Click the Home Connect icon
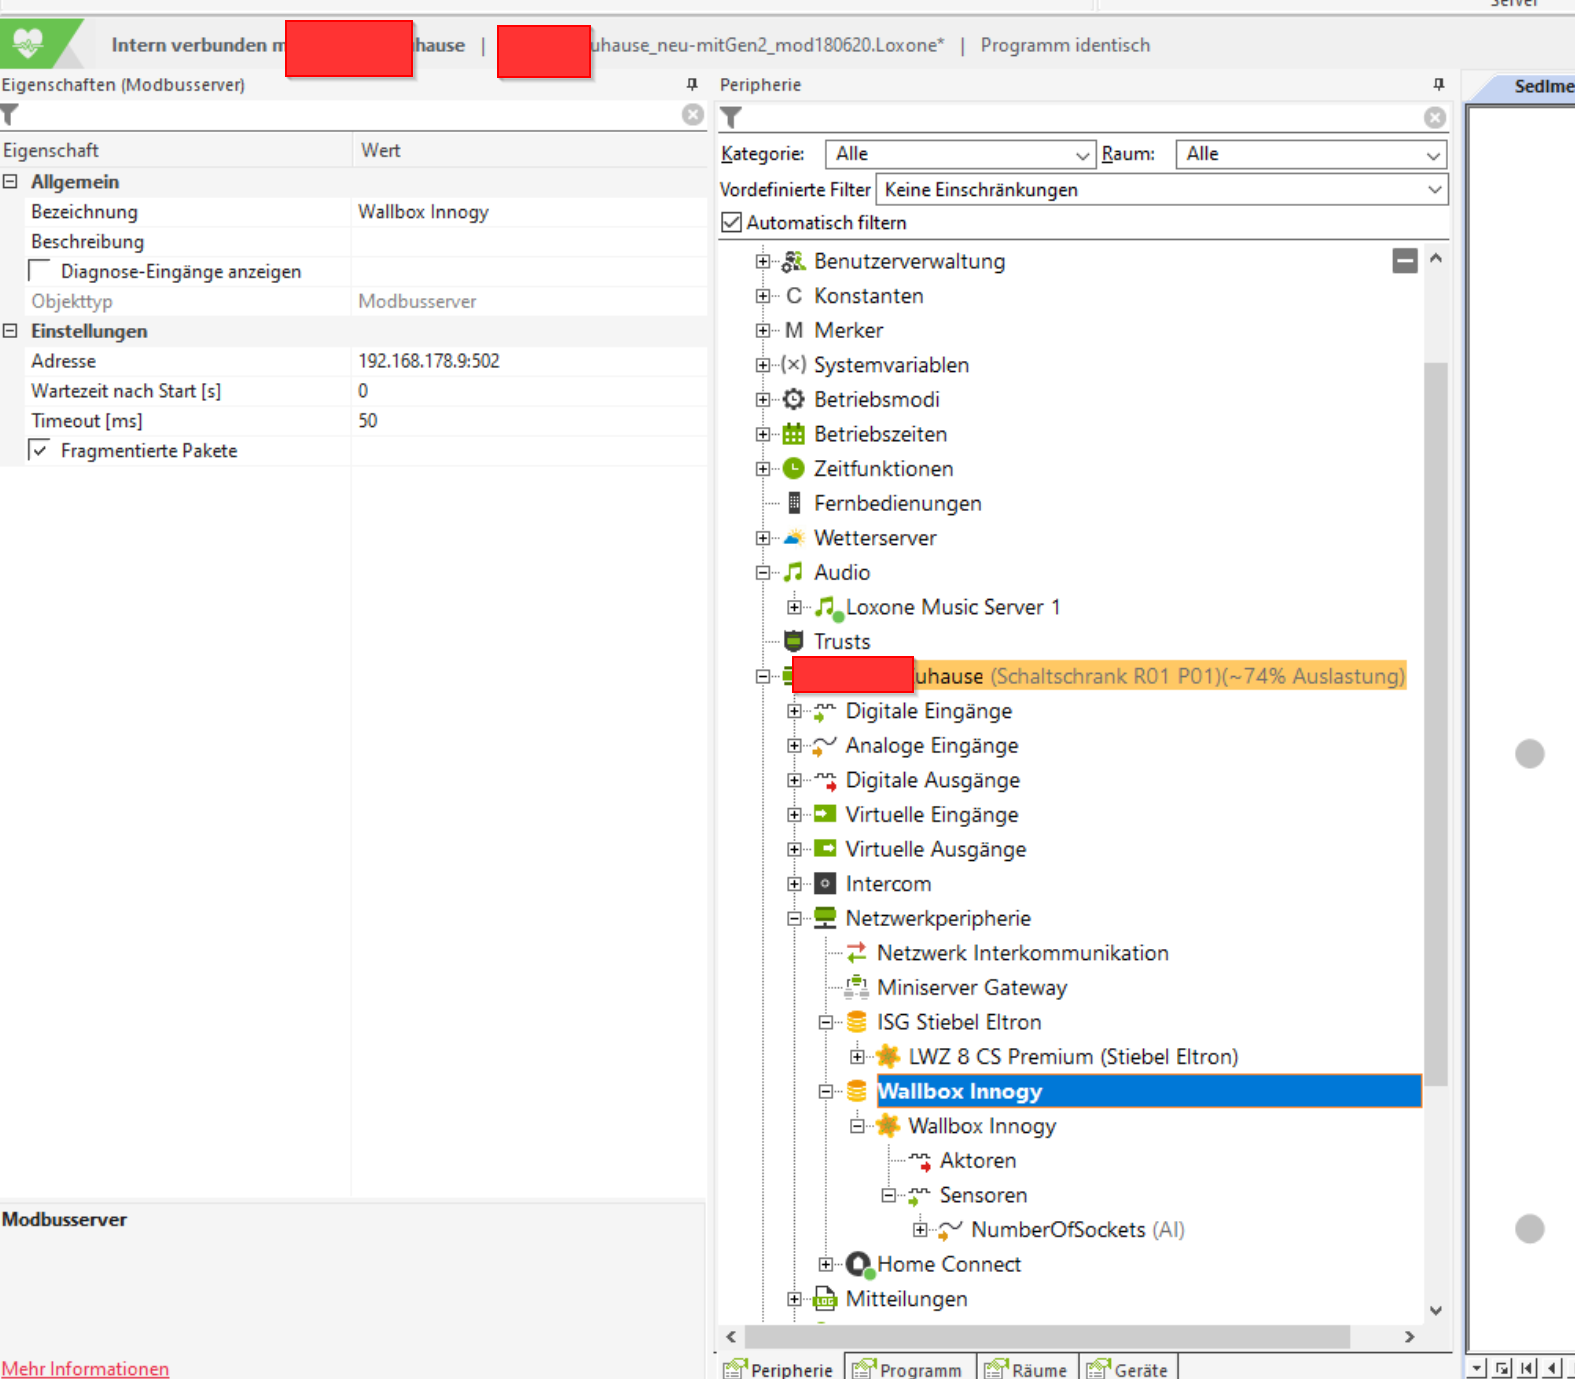 [859, 1265]
